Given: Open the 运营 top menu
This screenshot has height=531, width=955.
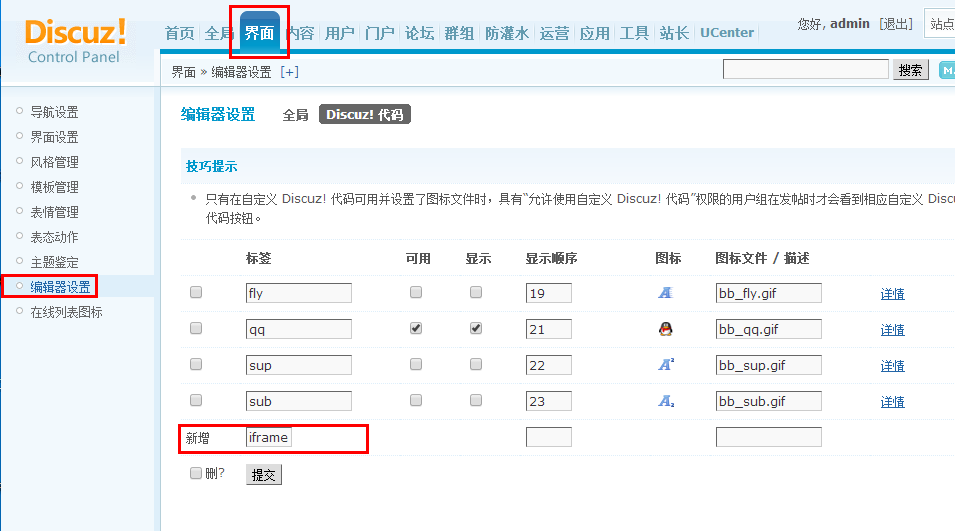Looking at the screenshot, I should 554,33.
